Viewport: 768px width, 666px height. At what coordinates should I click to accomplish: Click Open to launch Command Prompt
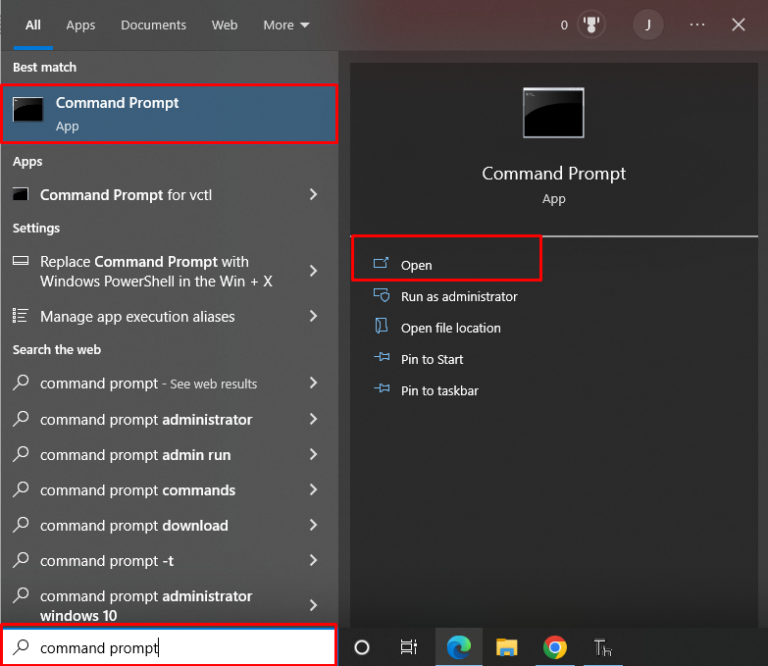416,265
